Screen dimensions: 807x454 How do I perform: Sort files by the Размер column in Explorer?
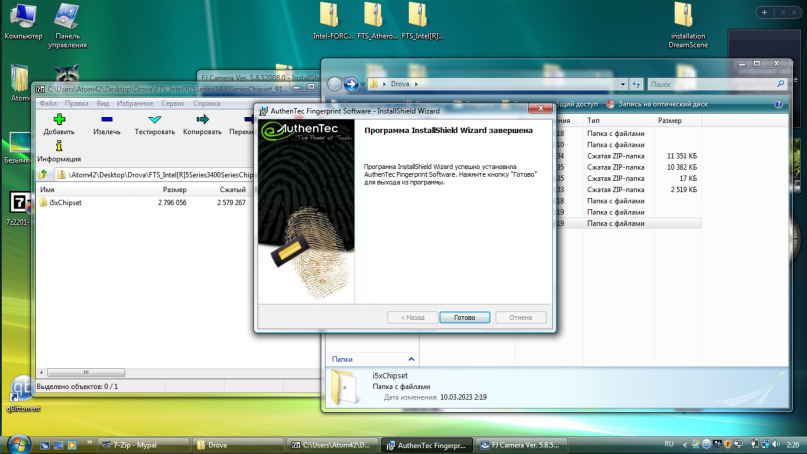coord(669,120)
